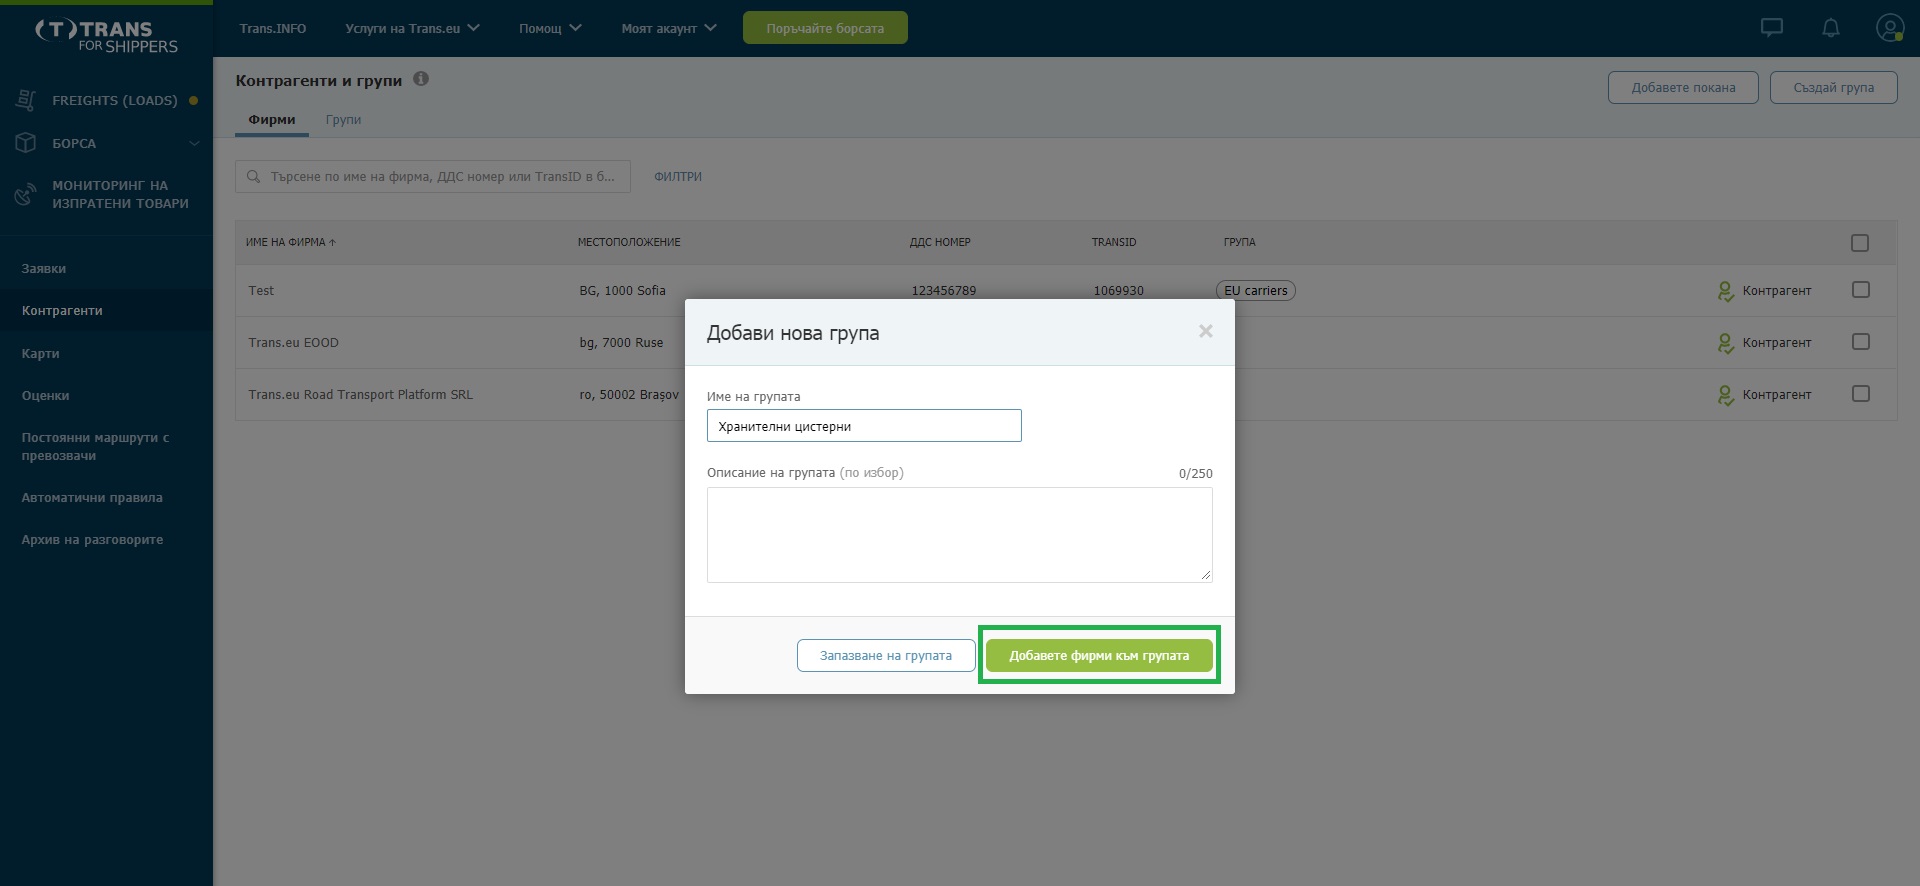Image resolution: width=1920 pixels, height=886 pixels.
Task: Open Архив на разговорите in the sidebar
Action: click(92, 539)
